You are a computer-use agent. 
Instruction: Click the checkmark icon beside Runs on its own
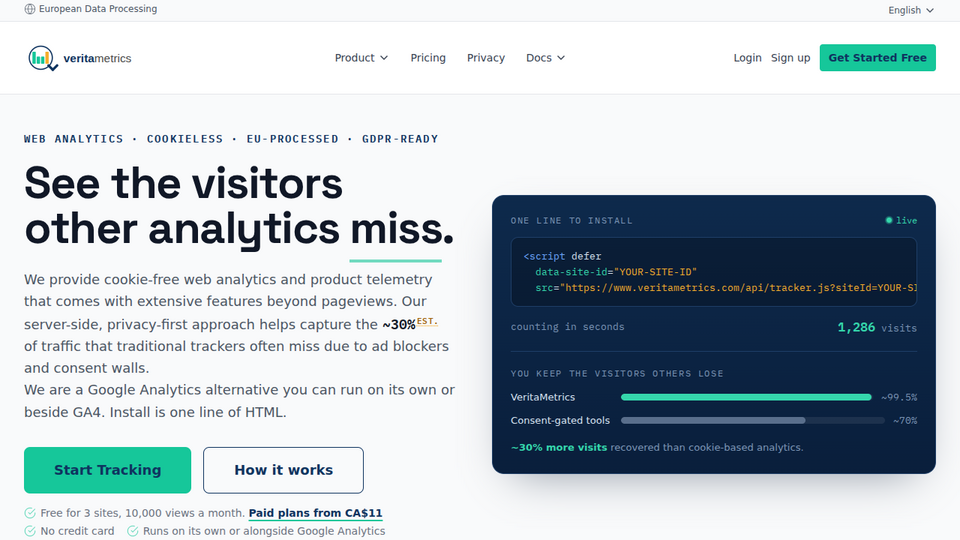click(132, 531)
